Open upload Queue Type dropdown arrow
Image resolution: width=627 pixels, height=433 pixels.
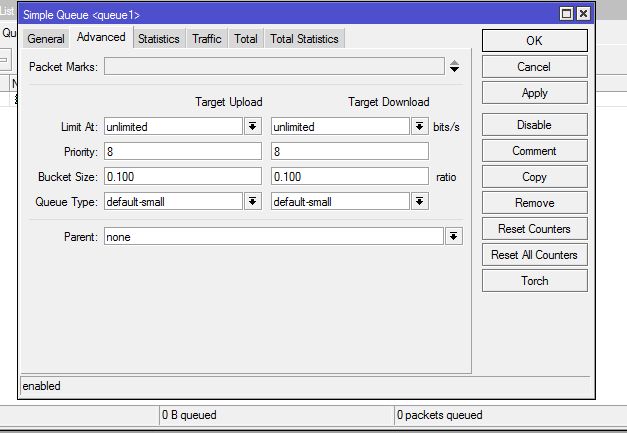point(253,201)
